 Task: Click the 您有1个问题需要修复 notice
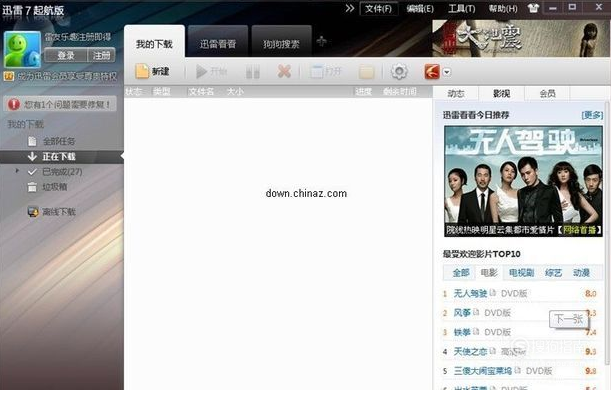[60, 104]
